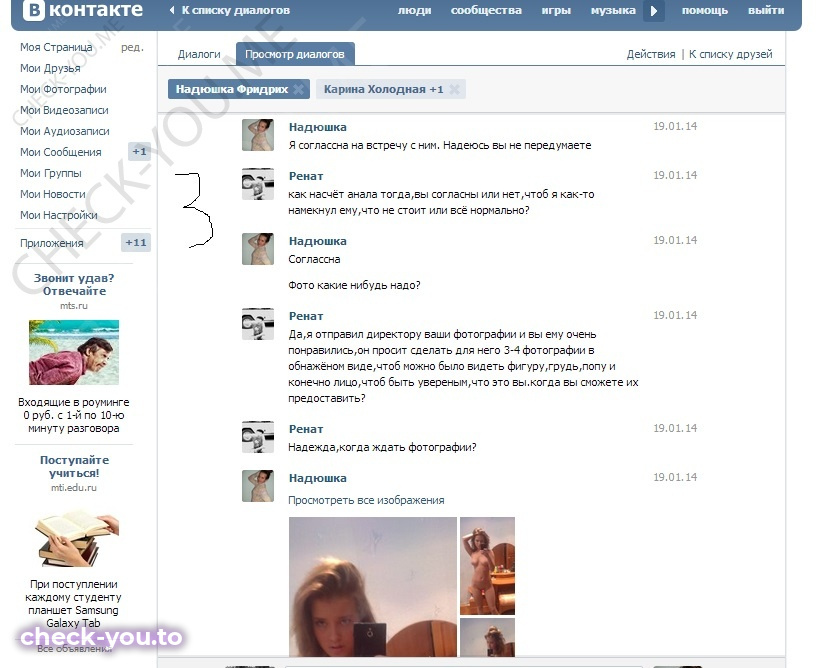The image size is (840, 668).
Task: Close the 'Карина Холодная' dialog tab
Action: [x=454, y=89]
